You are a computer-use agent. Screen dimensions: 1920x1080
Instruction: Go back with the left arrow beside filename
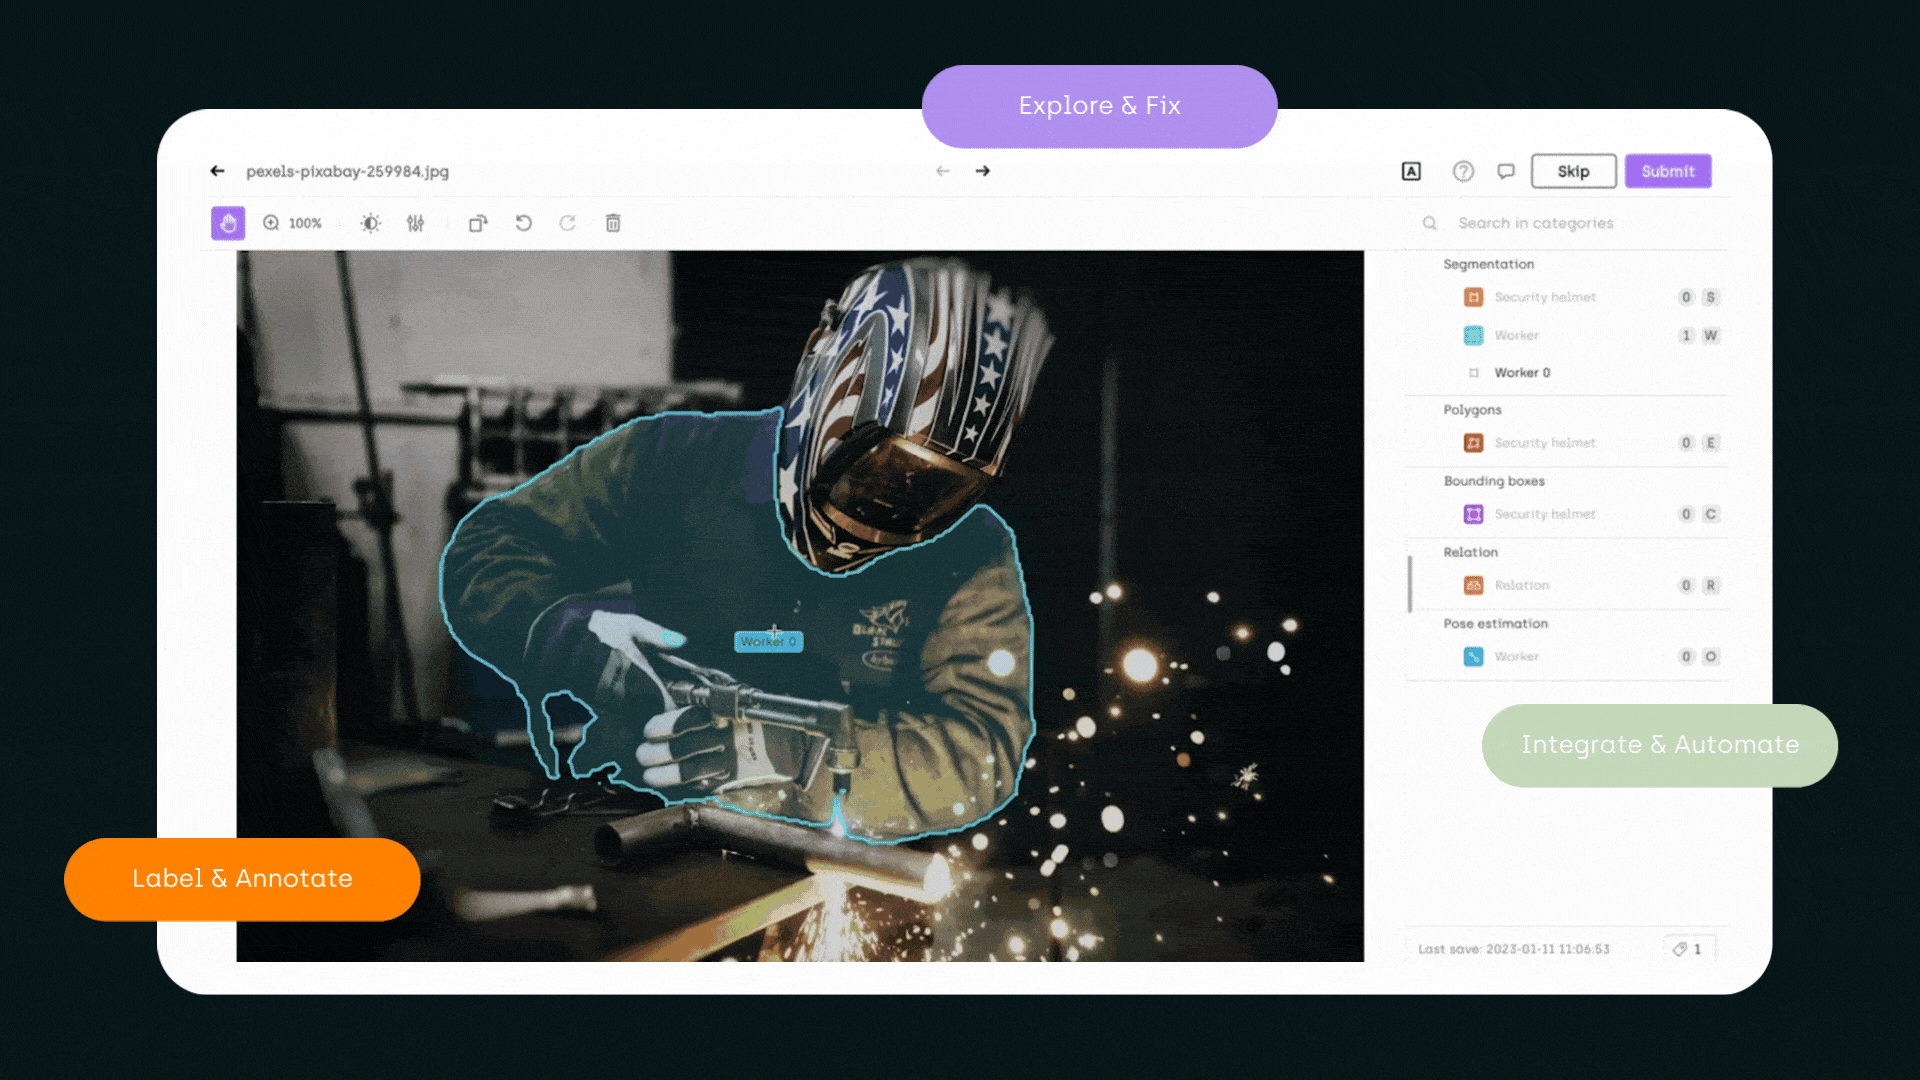217,171
